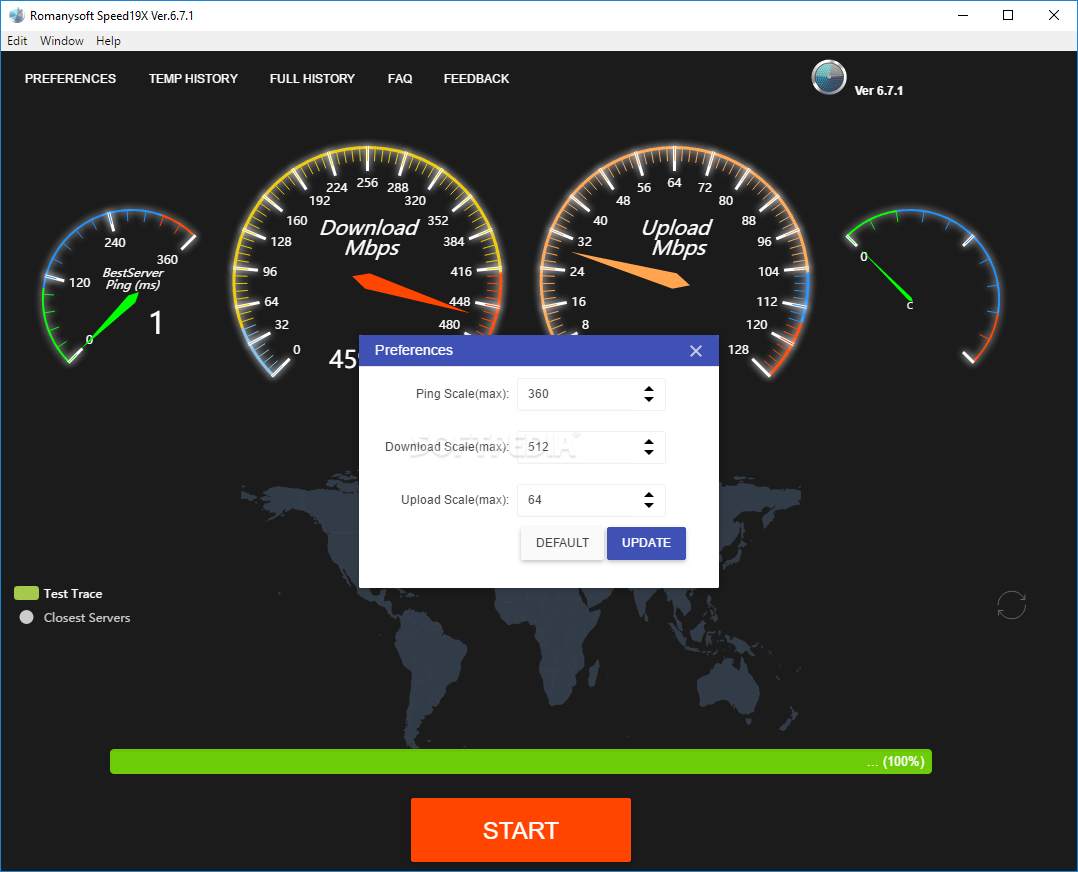Click the BestServer Ping (ms) gauge label
The height and width of the screenshot is (872, 1078).
(x=133, y=279)
